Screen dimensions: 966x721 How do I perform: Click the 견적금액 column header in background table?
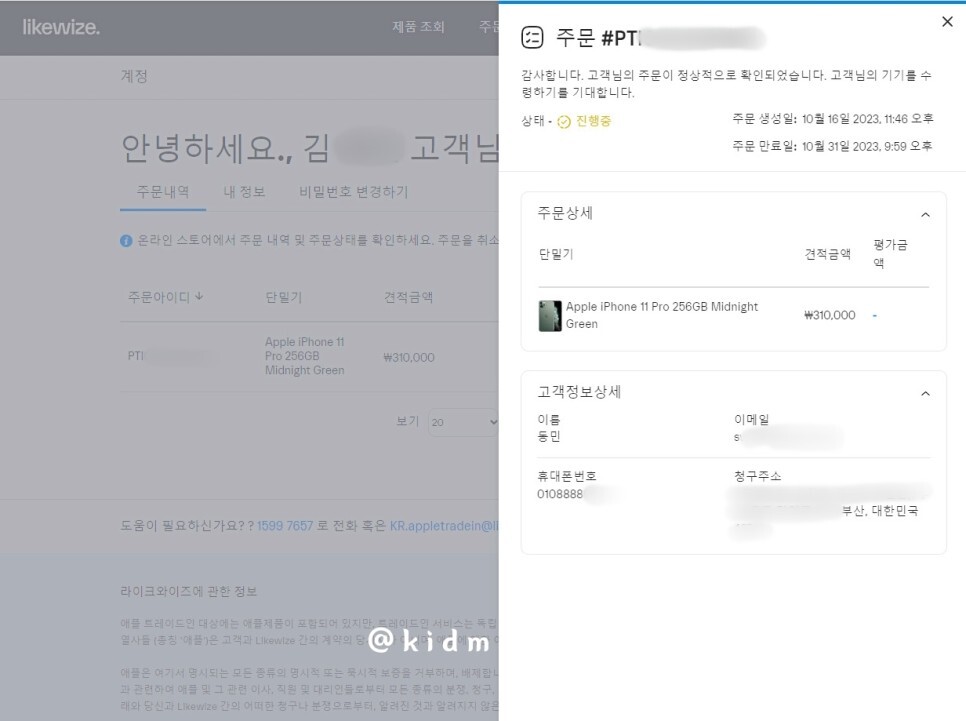point(408,297)
